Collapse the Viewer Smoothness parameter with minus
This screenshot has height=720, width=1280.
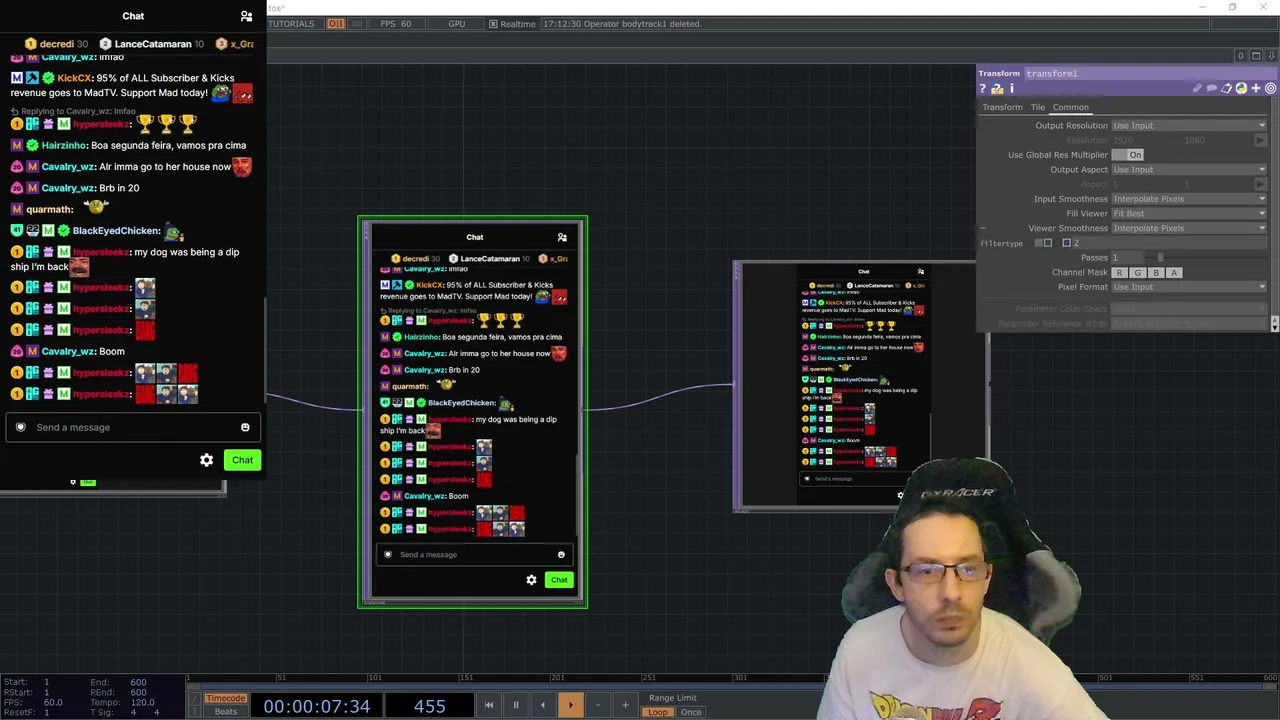point(983,229)
